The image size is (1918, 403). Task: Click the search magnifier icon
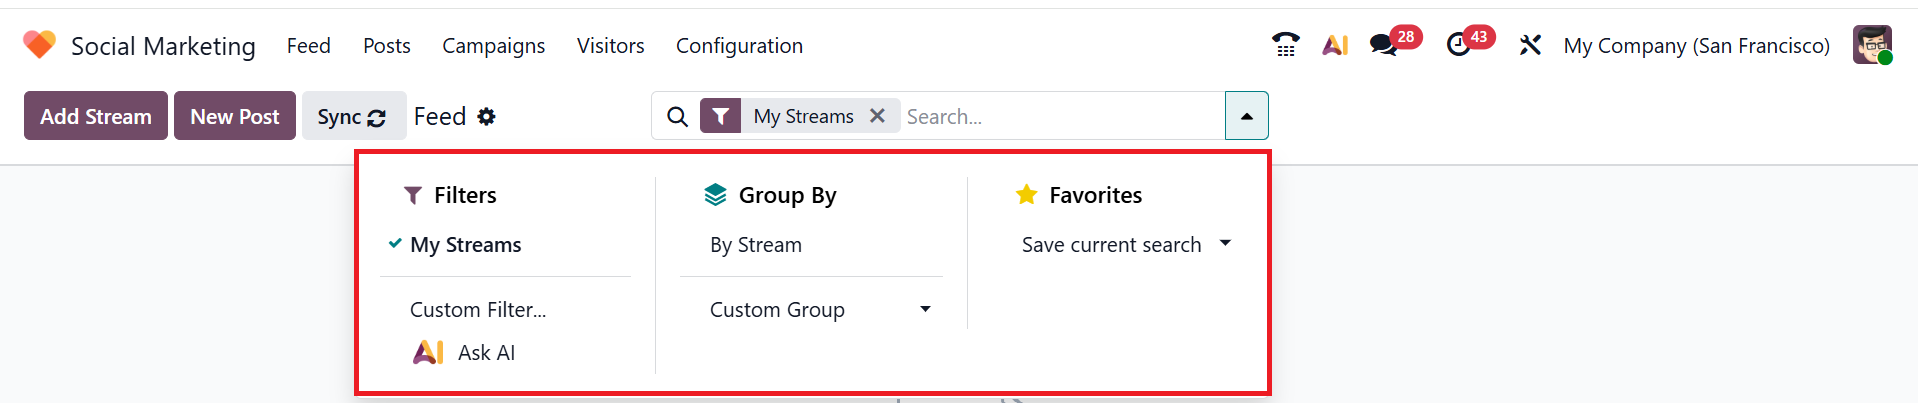coord(677,117)
